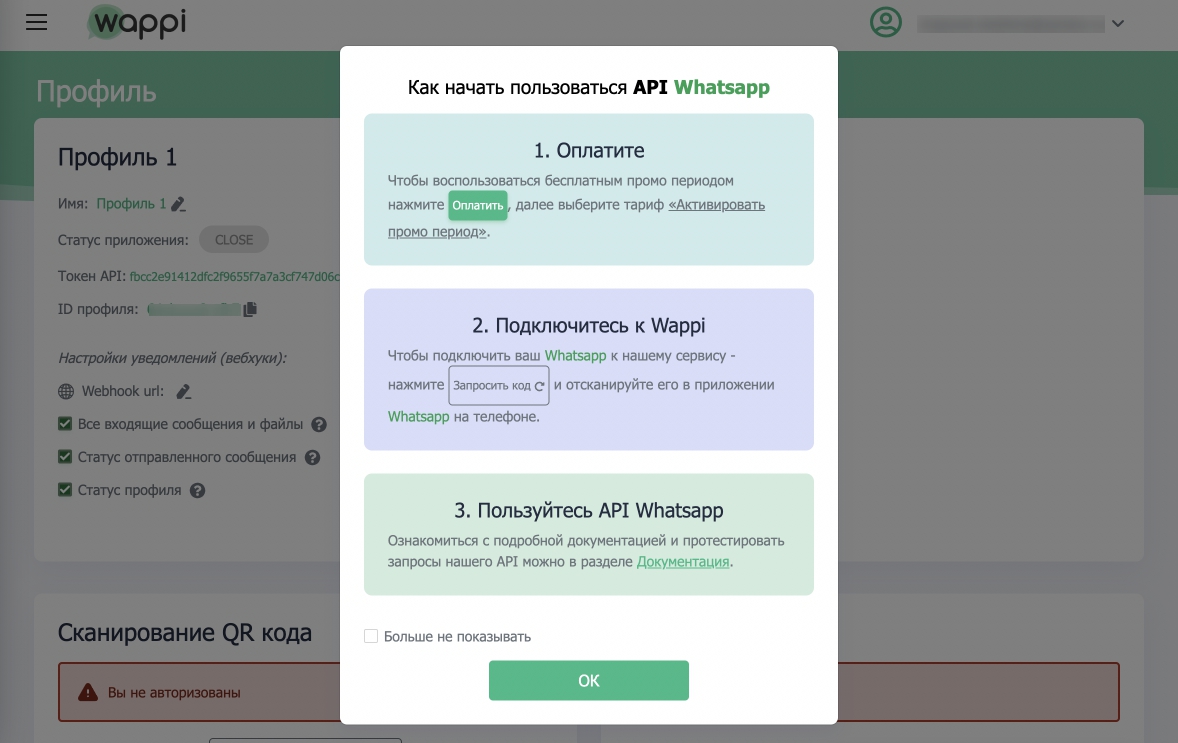Image resolution: width=1178 pixels, height=743 pixels.
Task: Click the Сканирование QR кода heading
Action: pyautogui.click(x=185, y=633)
